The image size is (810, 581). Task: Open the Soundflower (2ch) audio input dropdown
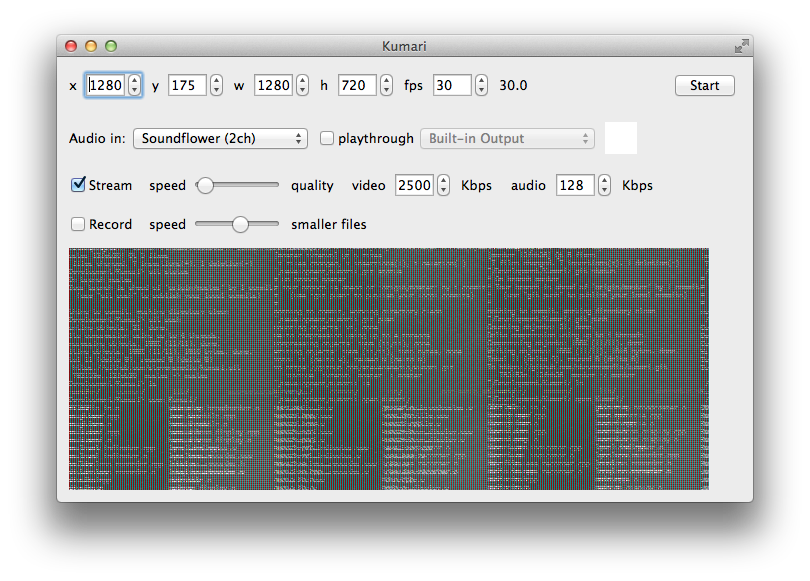220,139
